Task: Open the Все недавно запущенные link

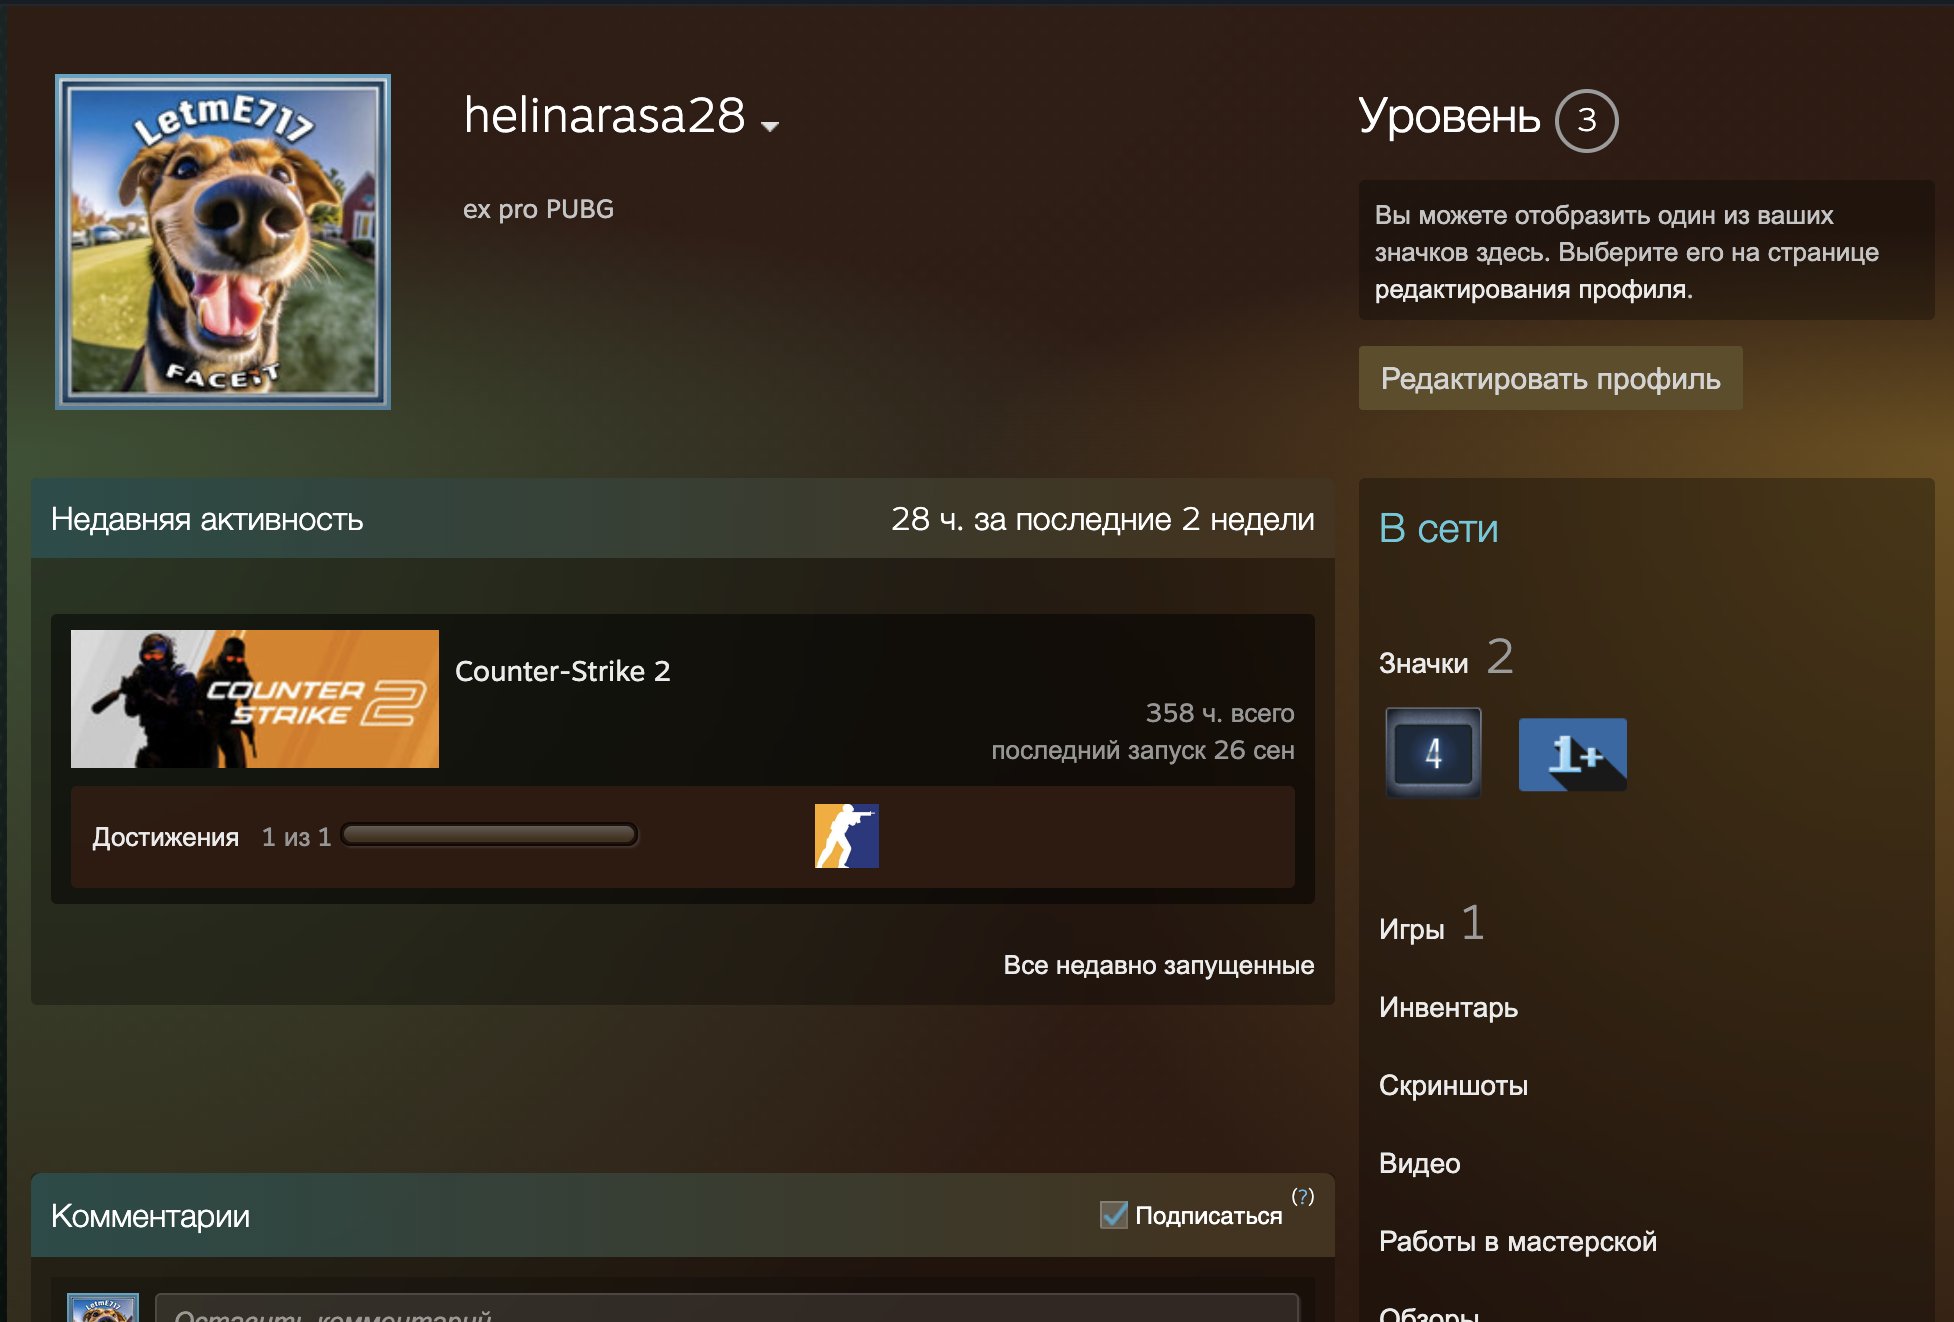Action: coord(1158,965)
